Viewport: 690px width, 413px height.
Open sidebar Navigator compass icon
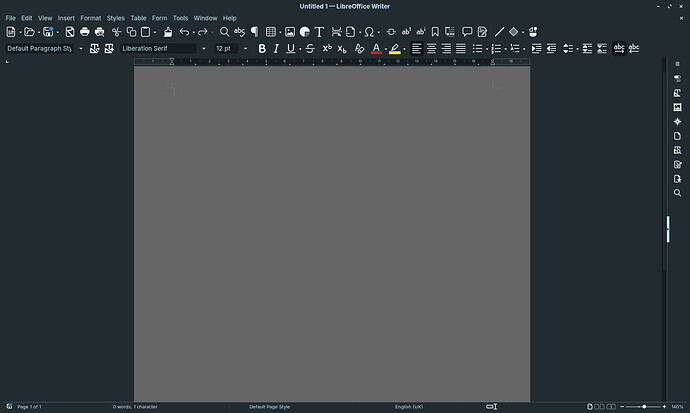pyautogui.click(x=677, y=121)
